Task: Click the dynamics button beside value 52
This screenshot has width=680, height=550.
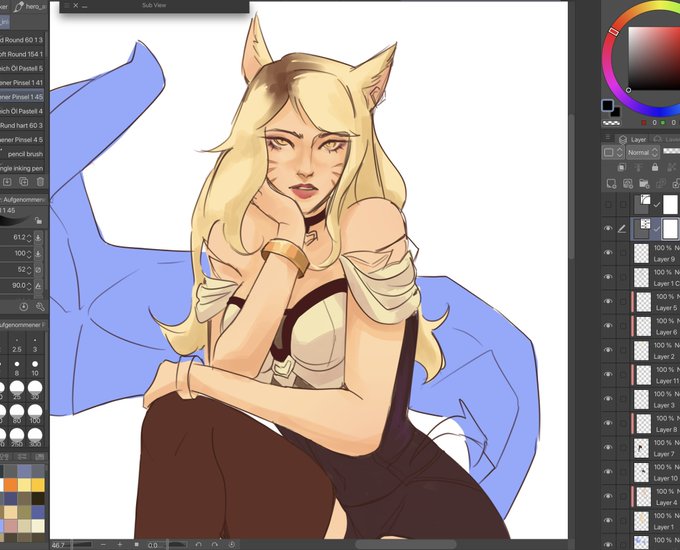Action: [39, 269]
